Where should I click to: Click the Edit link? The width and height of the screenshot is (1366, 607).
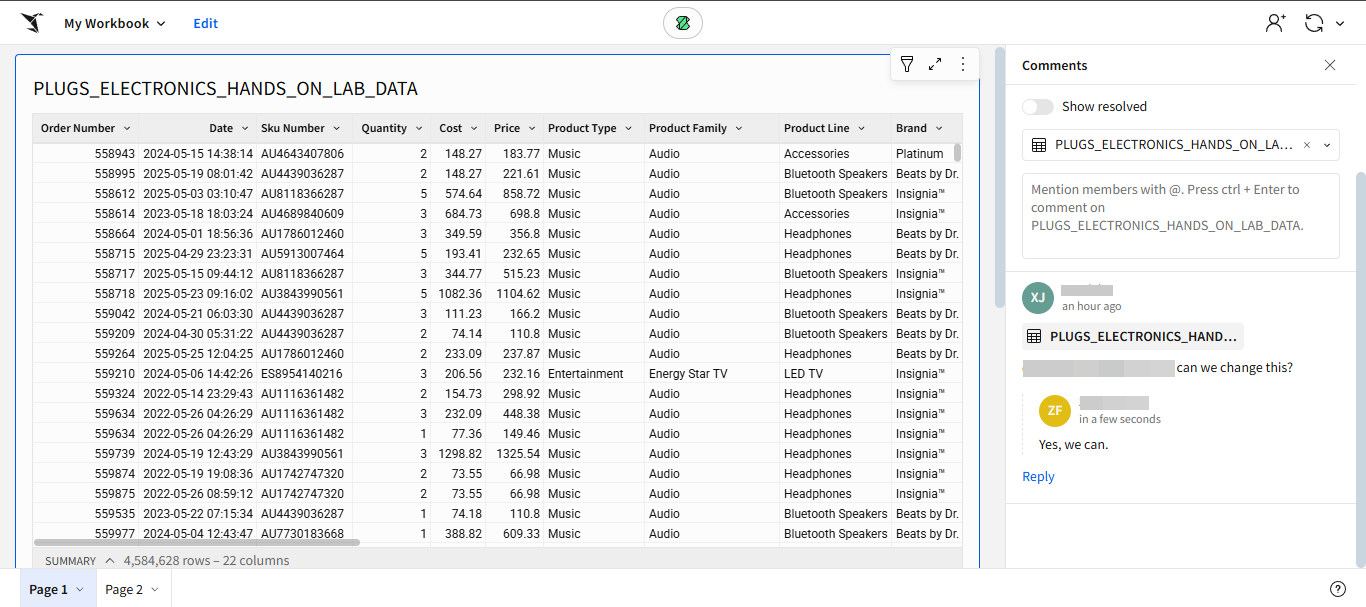click(x=206, y=23)
